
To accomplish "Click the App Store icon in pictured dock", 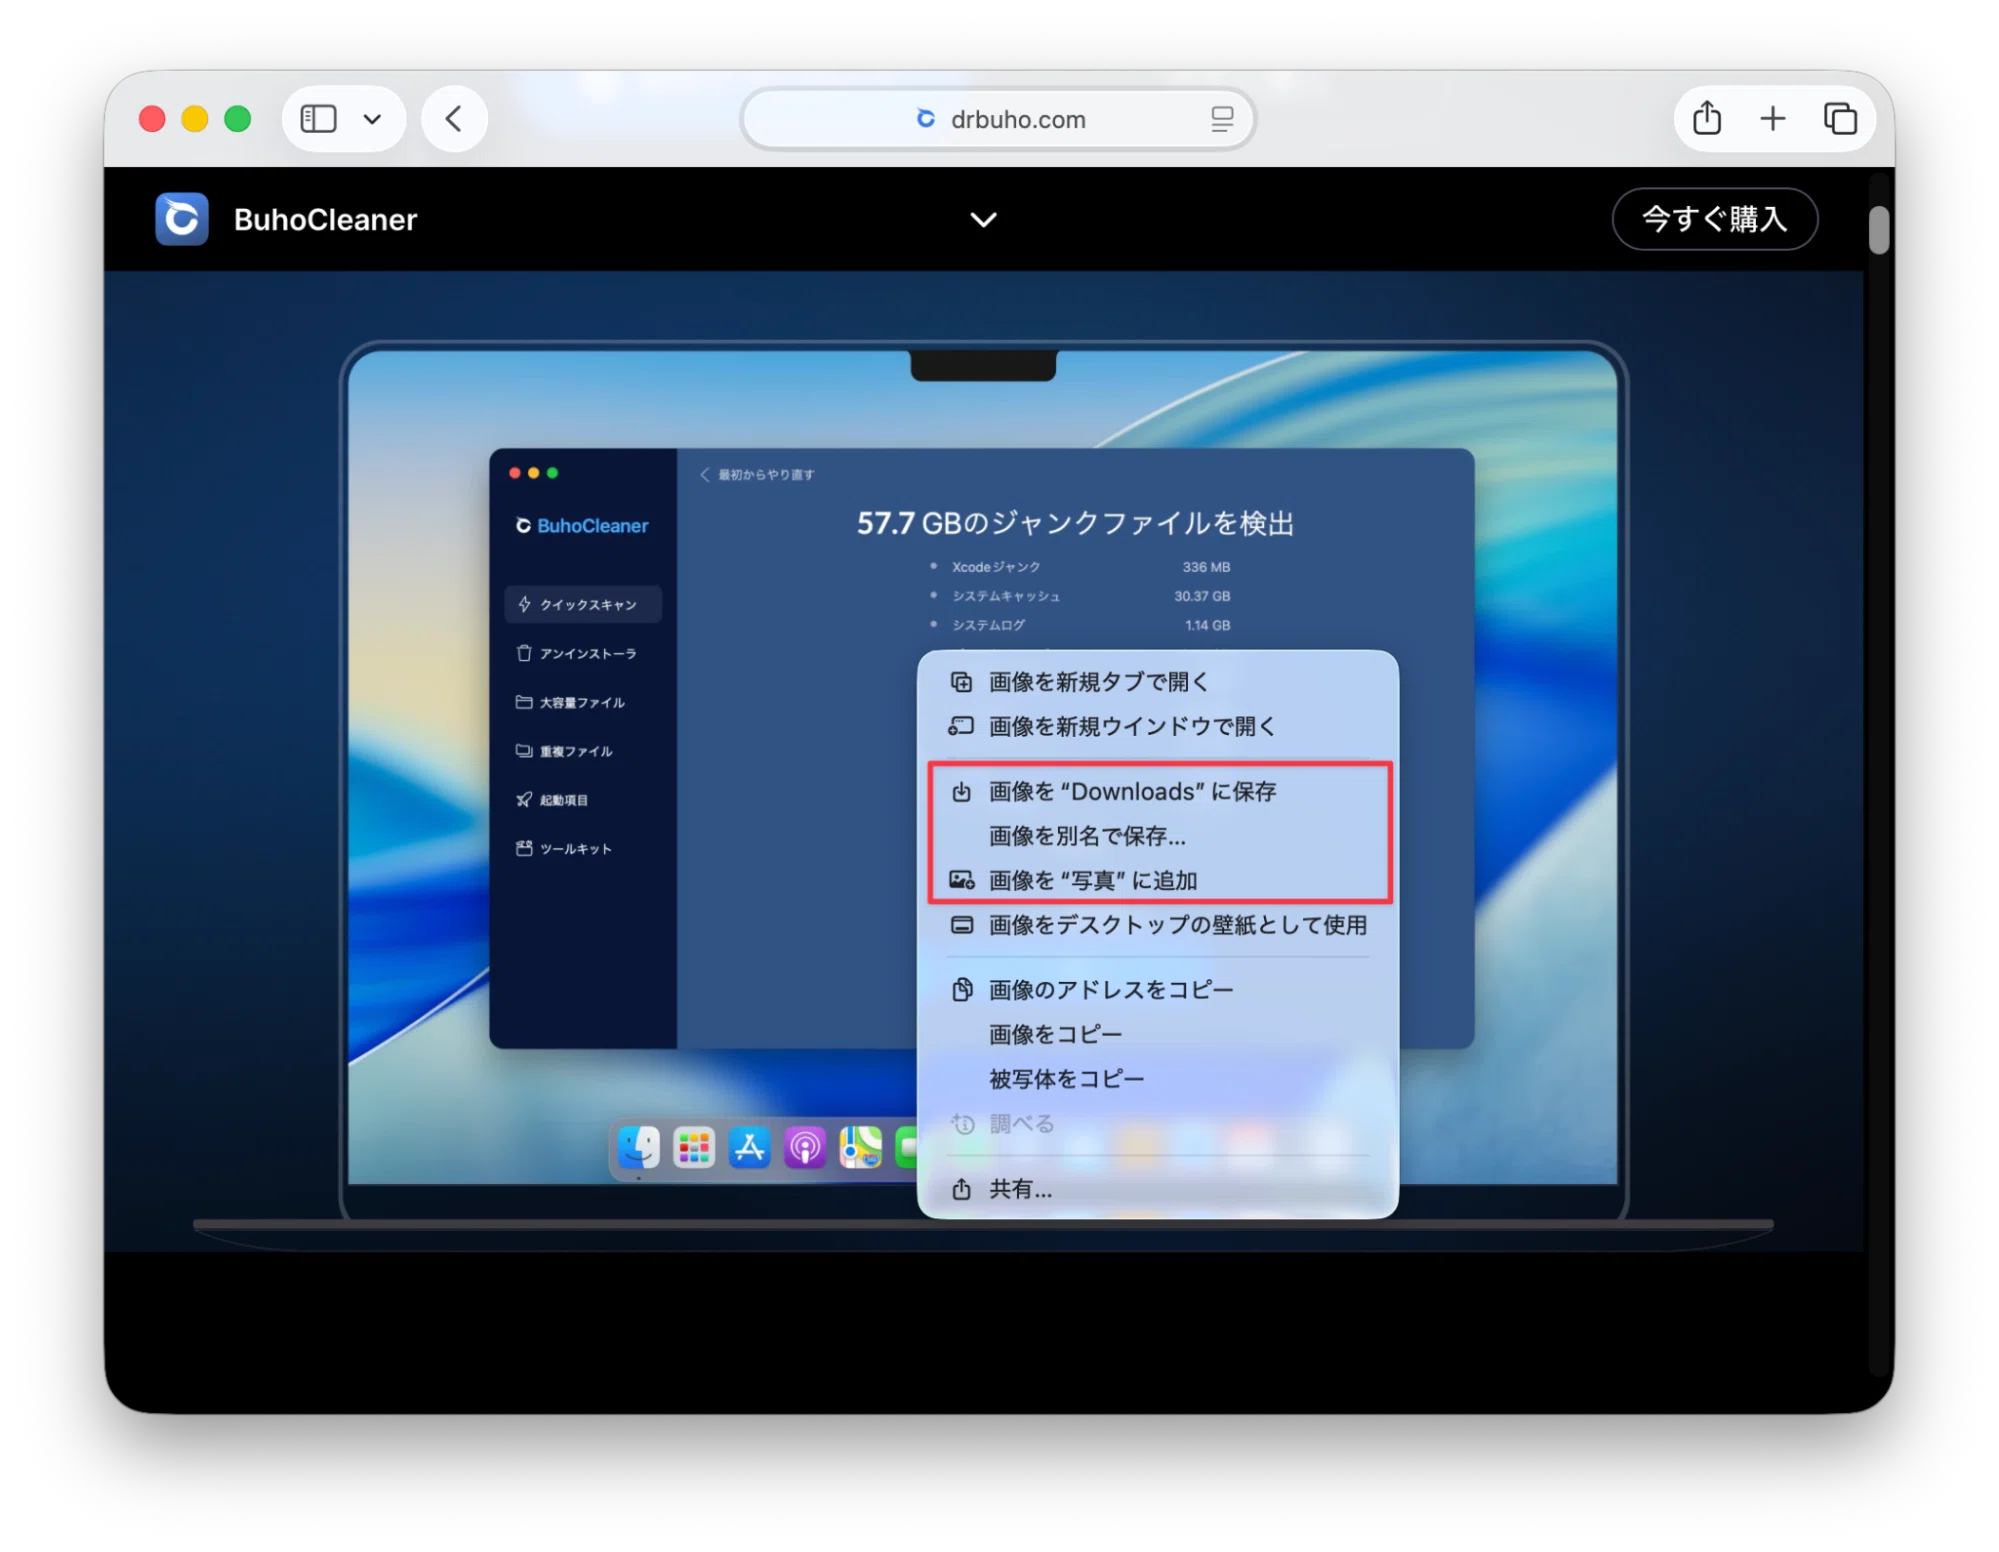I will tap(749, 1147).
